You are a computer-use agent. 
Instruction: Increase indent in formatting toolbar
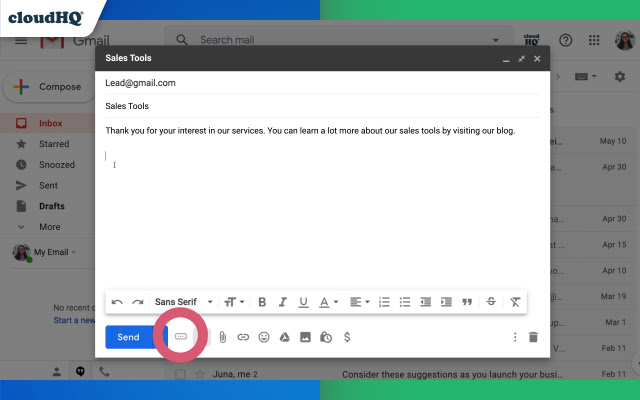446,302
